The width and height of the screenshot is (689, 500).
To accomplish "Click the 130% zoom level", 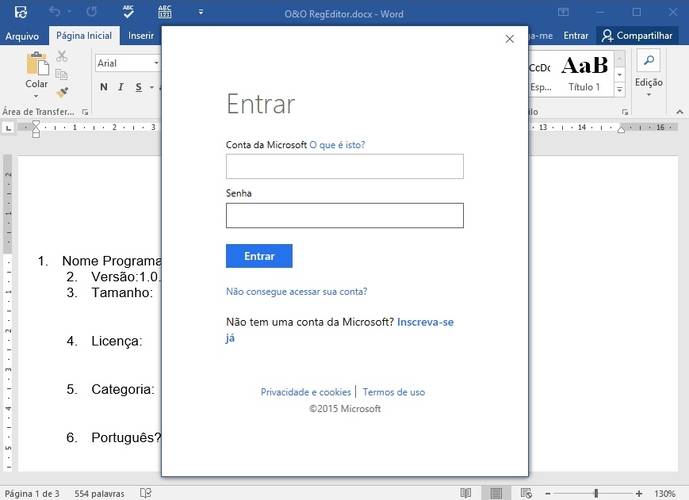I will pyautogui.click(x=664, y=493).
